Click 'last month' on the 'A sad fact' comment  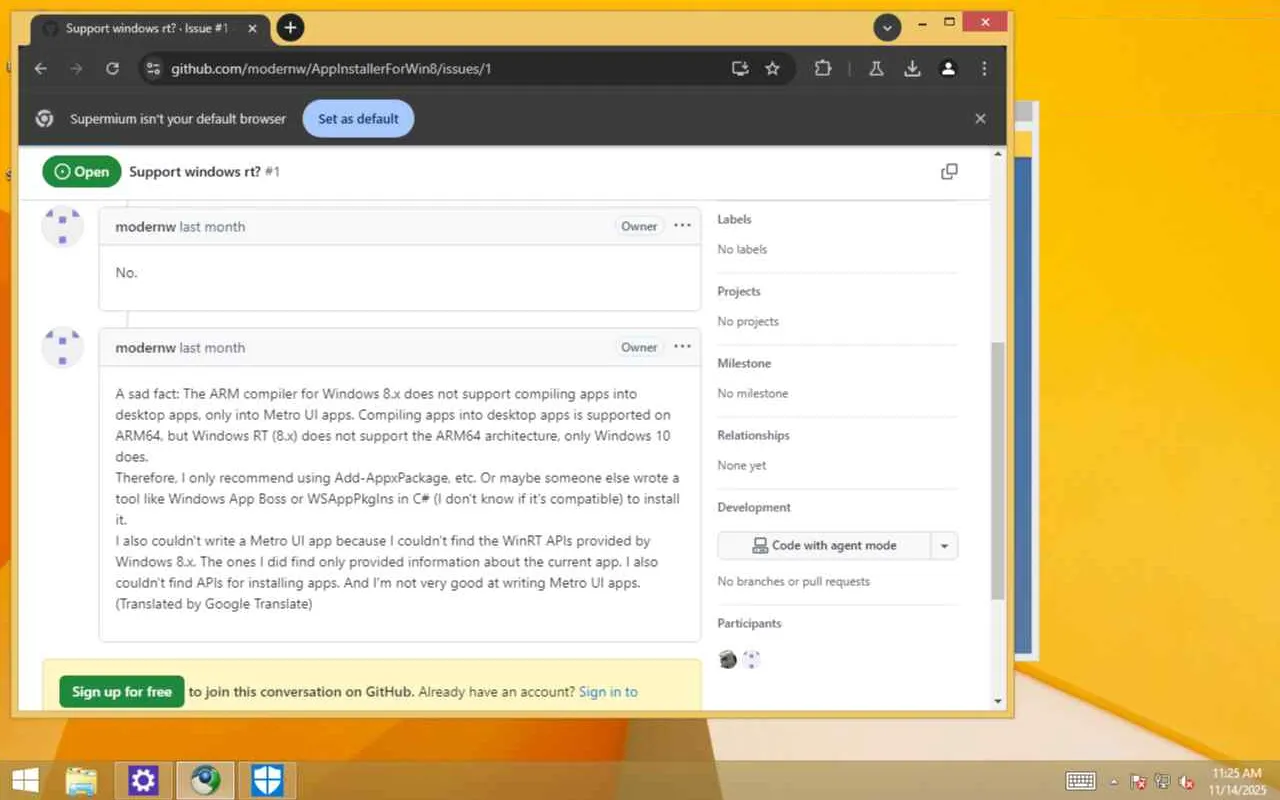[x=212, y=348]
